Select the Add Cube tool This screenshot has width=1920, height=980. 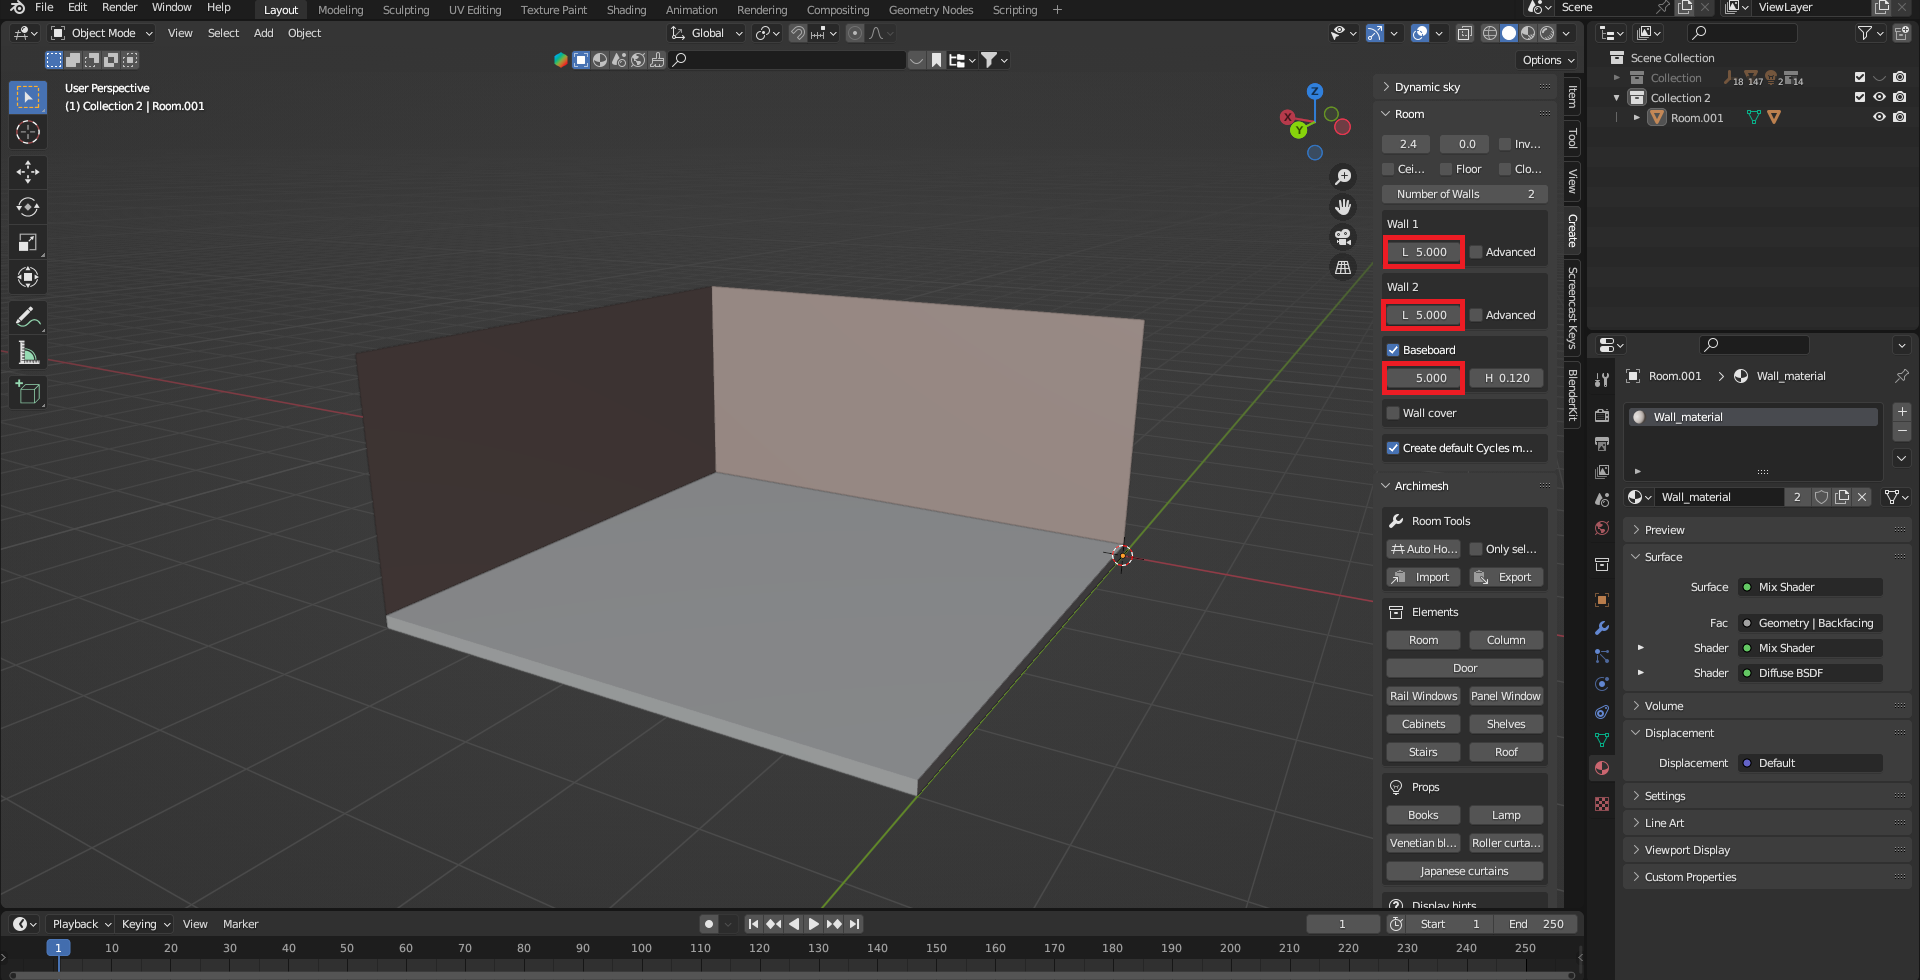28,393
